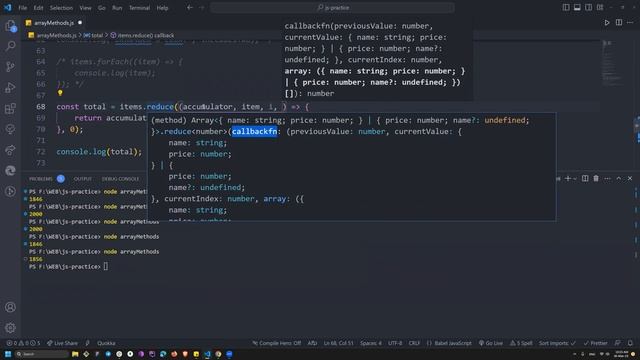
Task: Click Quokka in the status bar
Action: click(x=106, y=343)
